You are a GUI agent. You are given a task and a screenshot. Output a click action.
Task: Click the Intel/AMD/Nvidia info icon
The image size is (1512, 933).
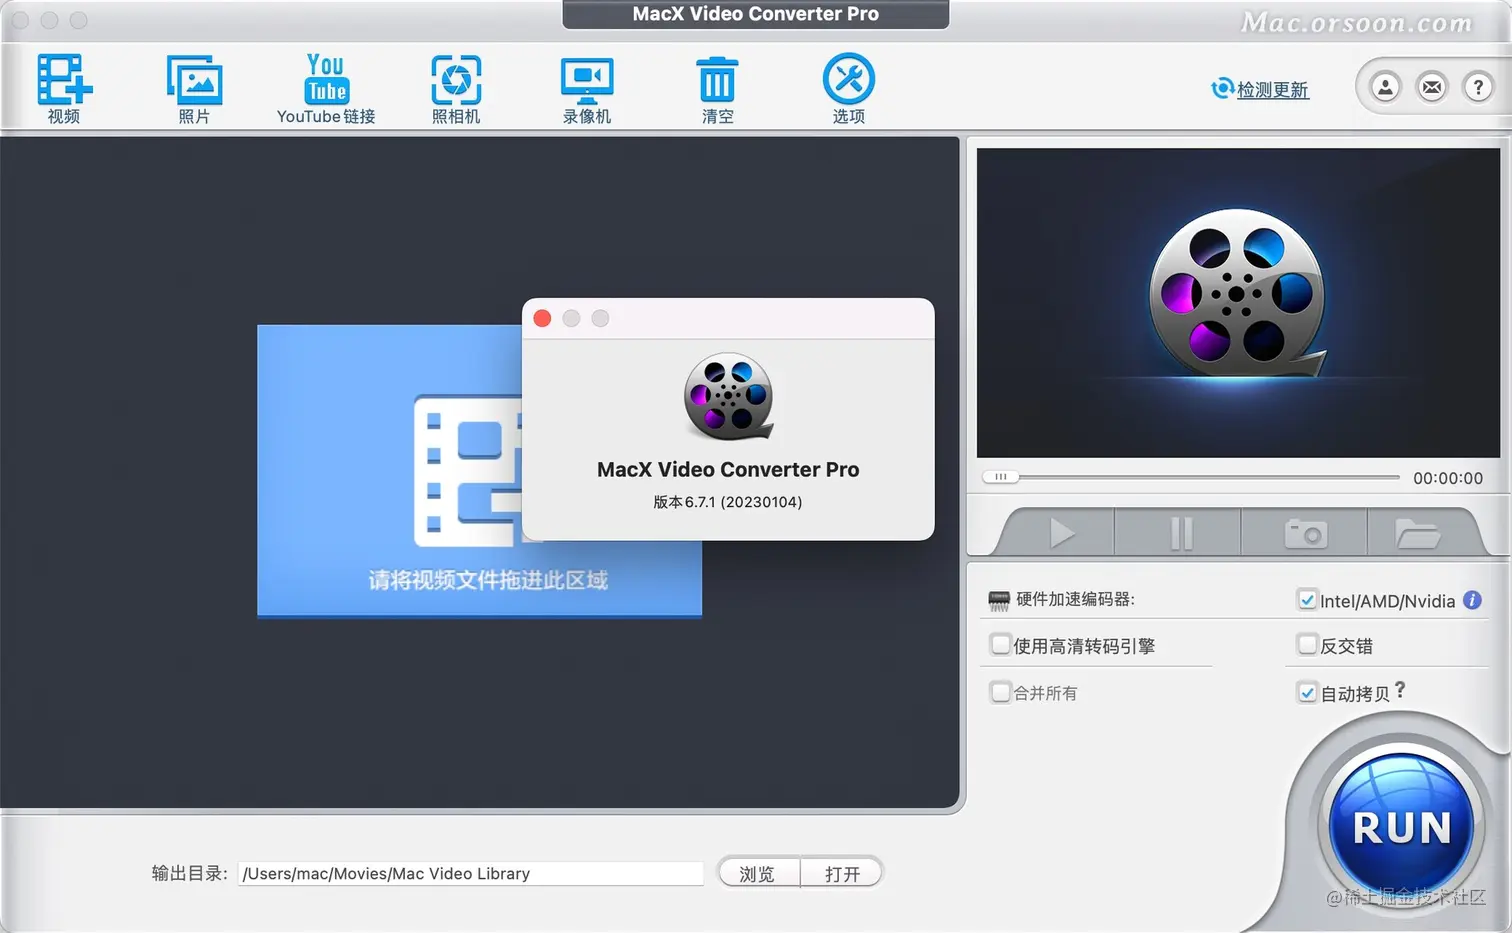point(1472,600)
